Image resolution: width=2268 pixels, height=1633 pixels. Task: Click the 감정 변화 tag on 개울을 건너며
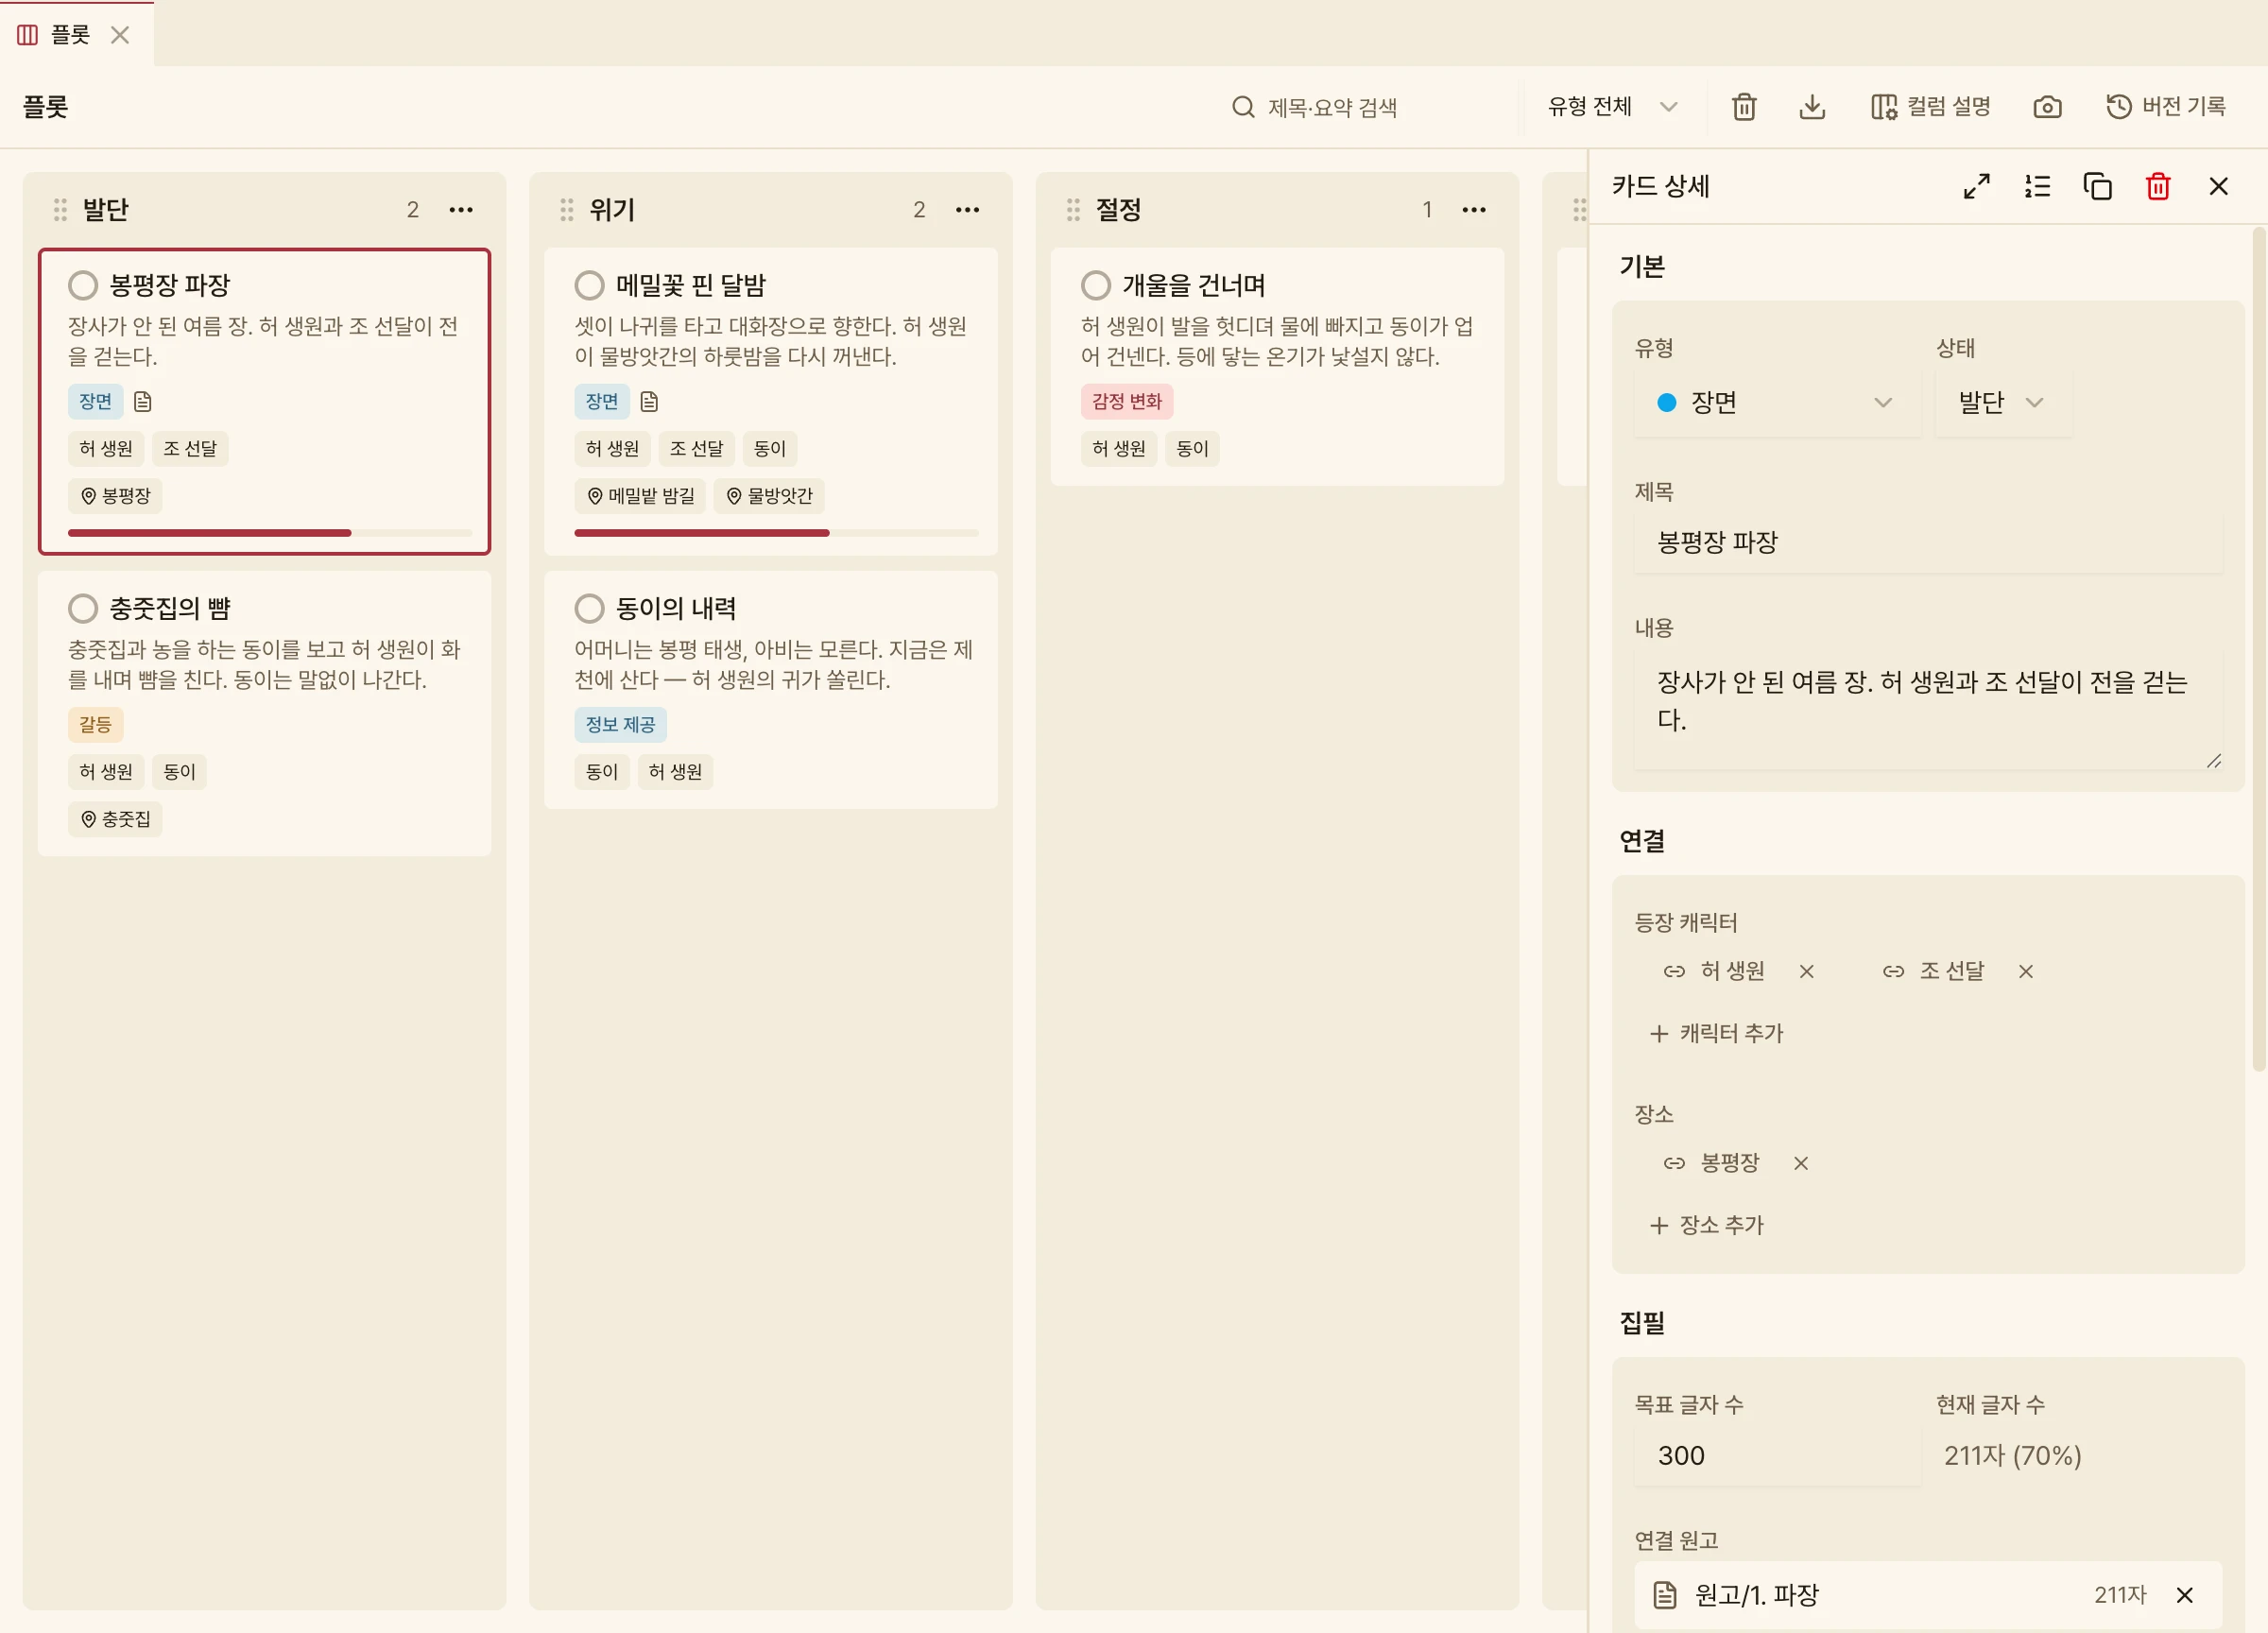tap(1127, 402)
